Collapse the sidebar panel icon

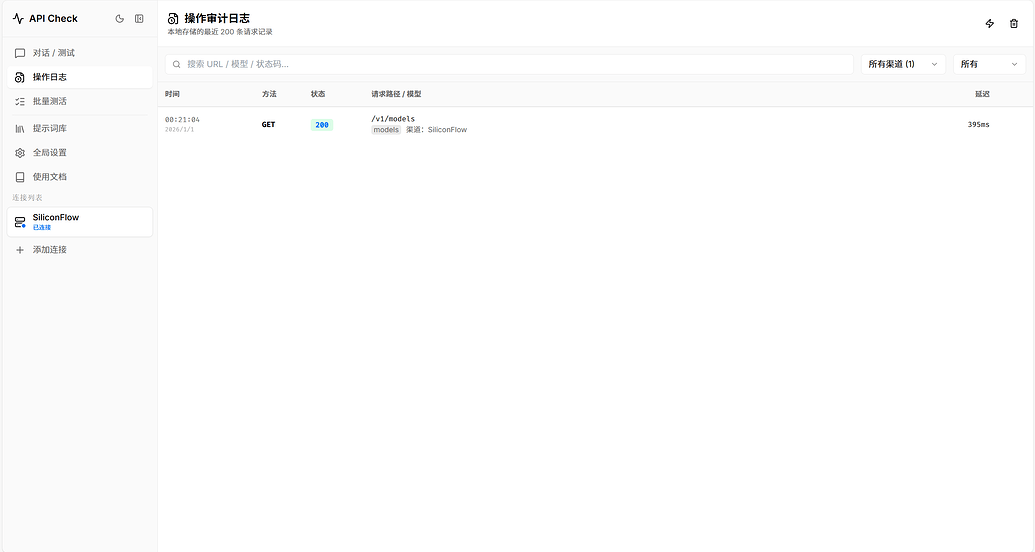point(139,18)
